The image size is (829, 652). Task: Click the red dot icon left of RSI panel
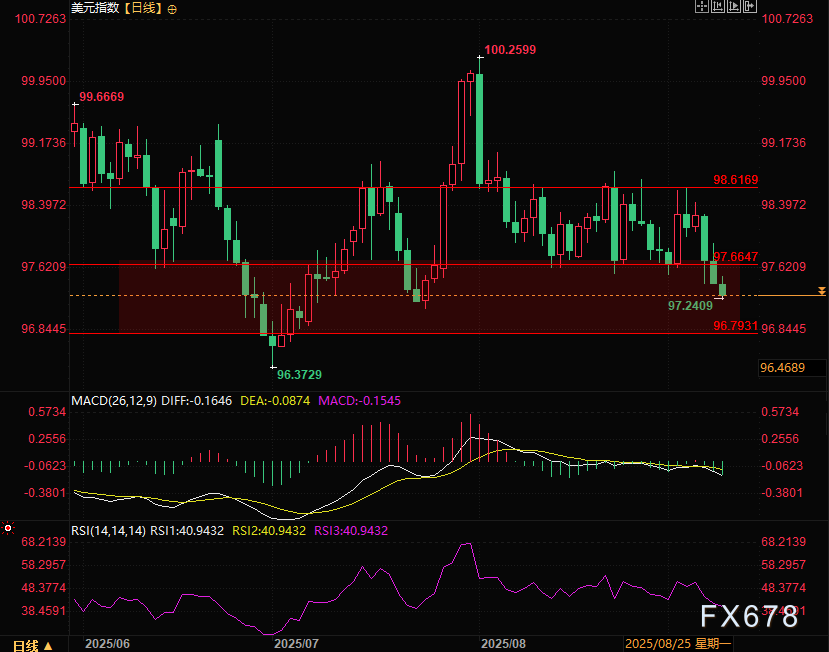[7, 527]
